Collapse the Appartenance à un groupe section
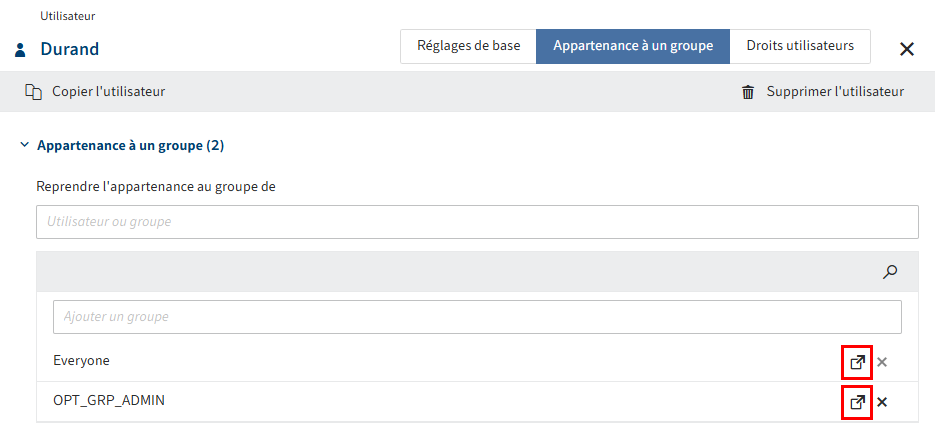Image resolution: width=935 pixels, height=447 pixels. coord(24,146)
